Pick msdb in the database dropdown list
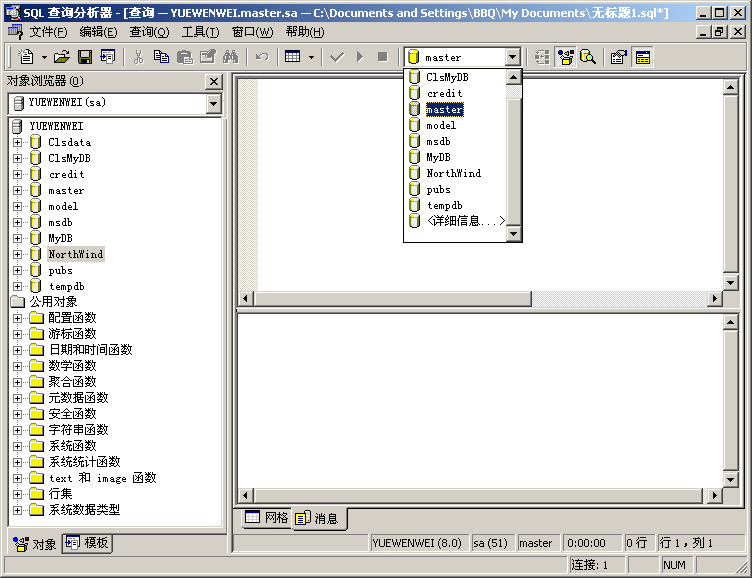752x578 pixels. coord(438,142)
